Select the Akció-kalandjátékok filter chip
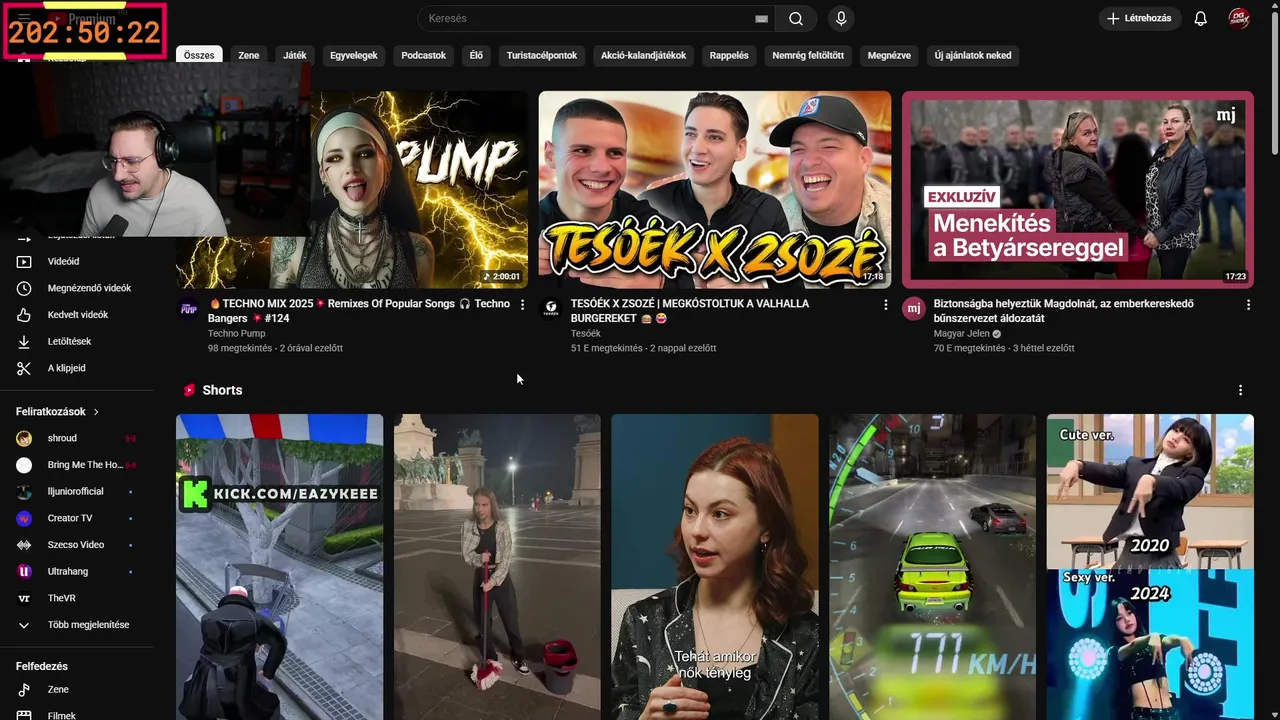1280x720 pixels. coord(644,56)
